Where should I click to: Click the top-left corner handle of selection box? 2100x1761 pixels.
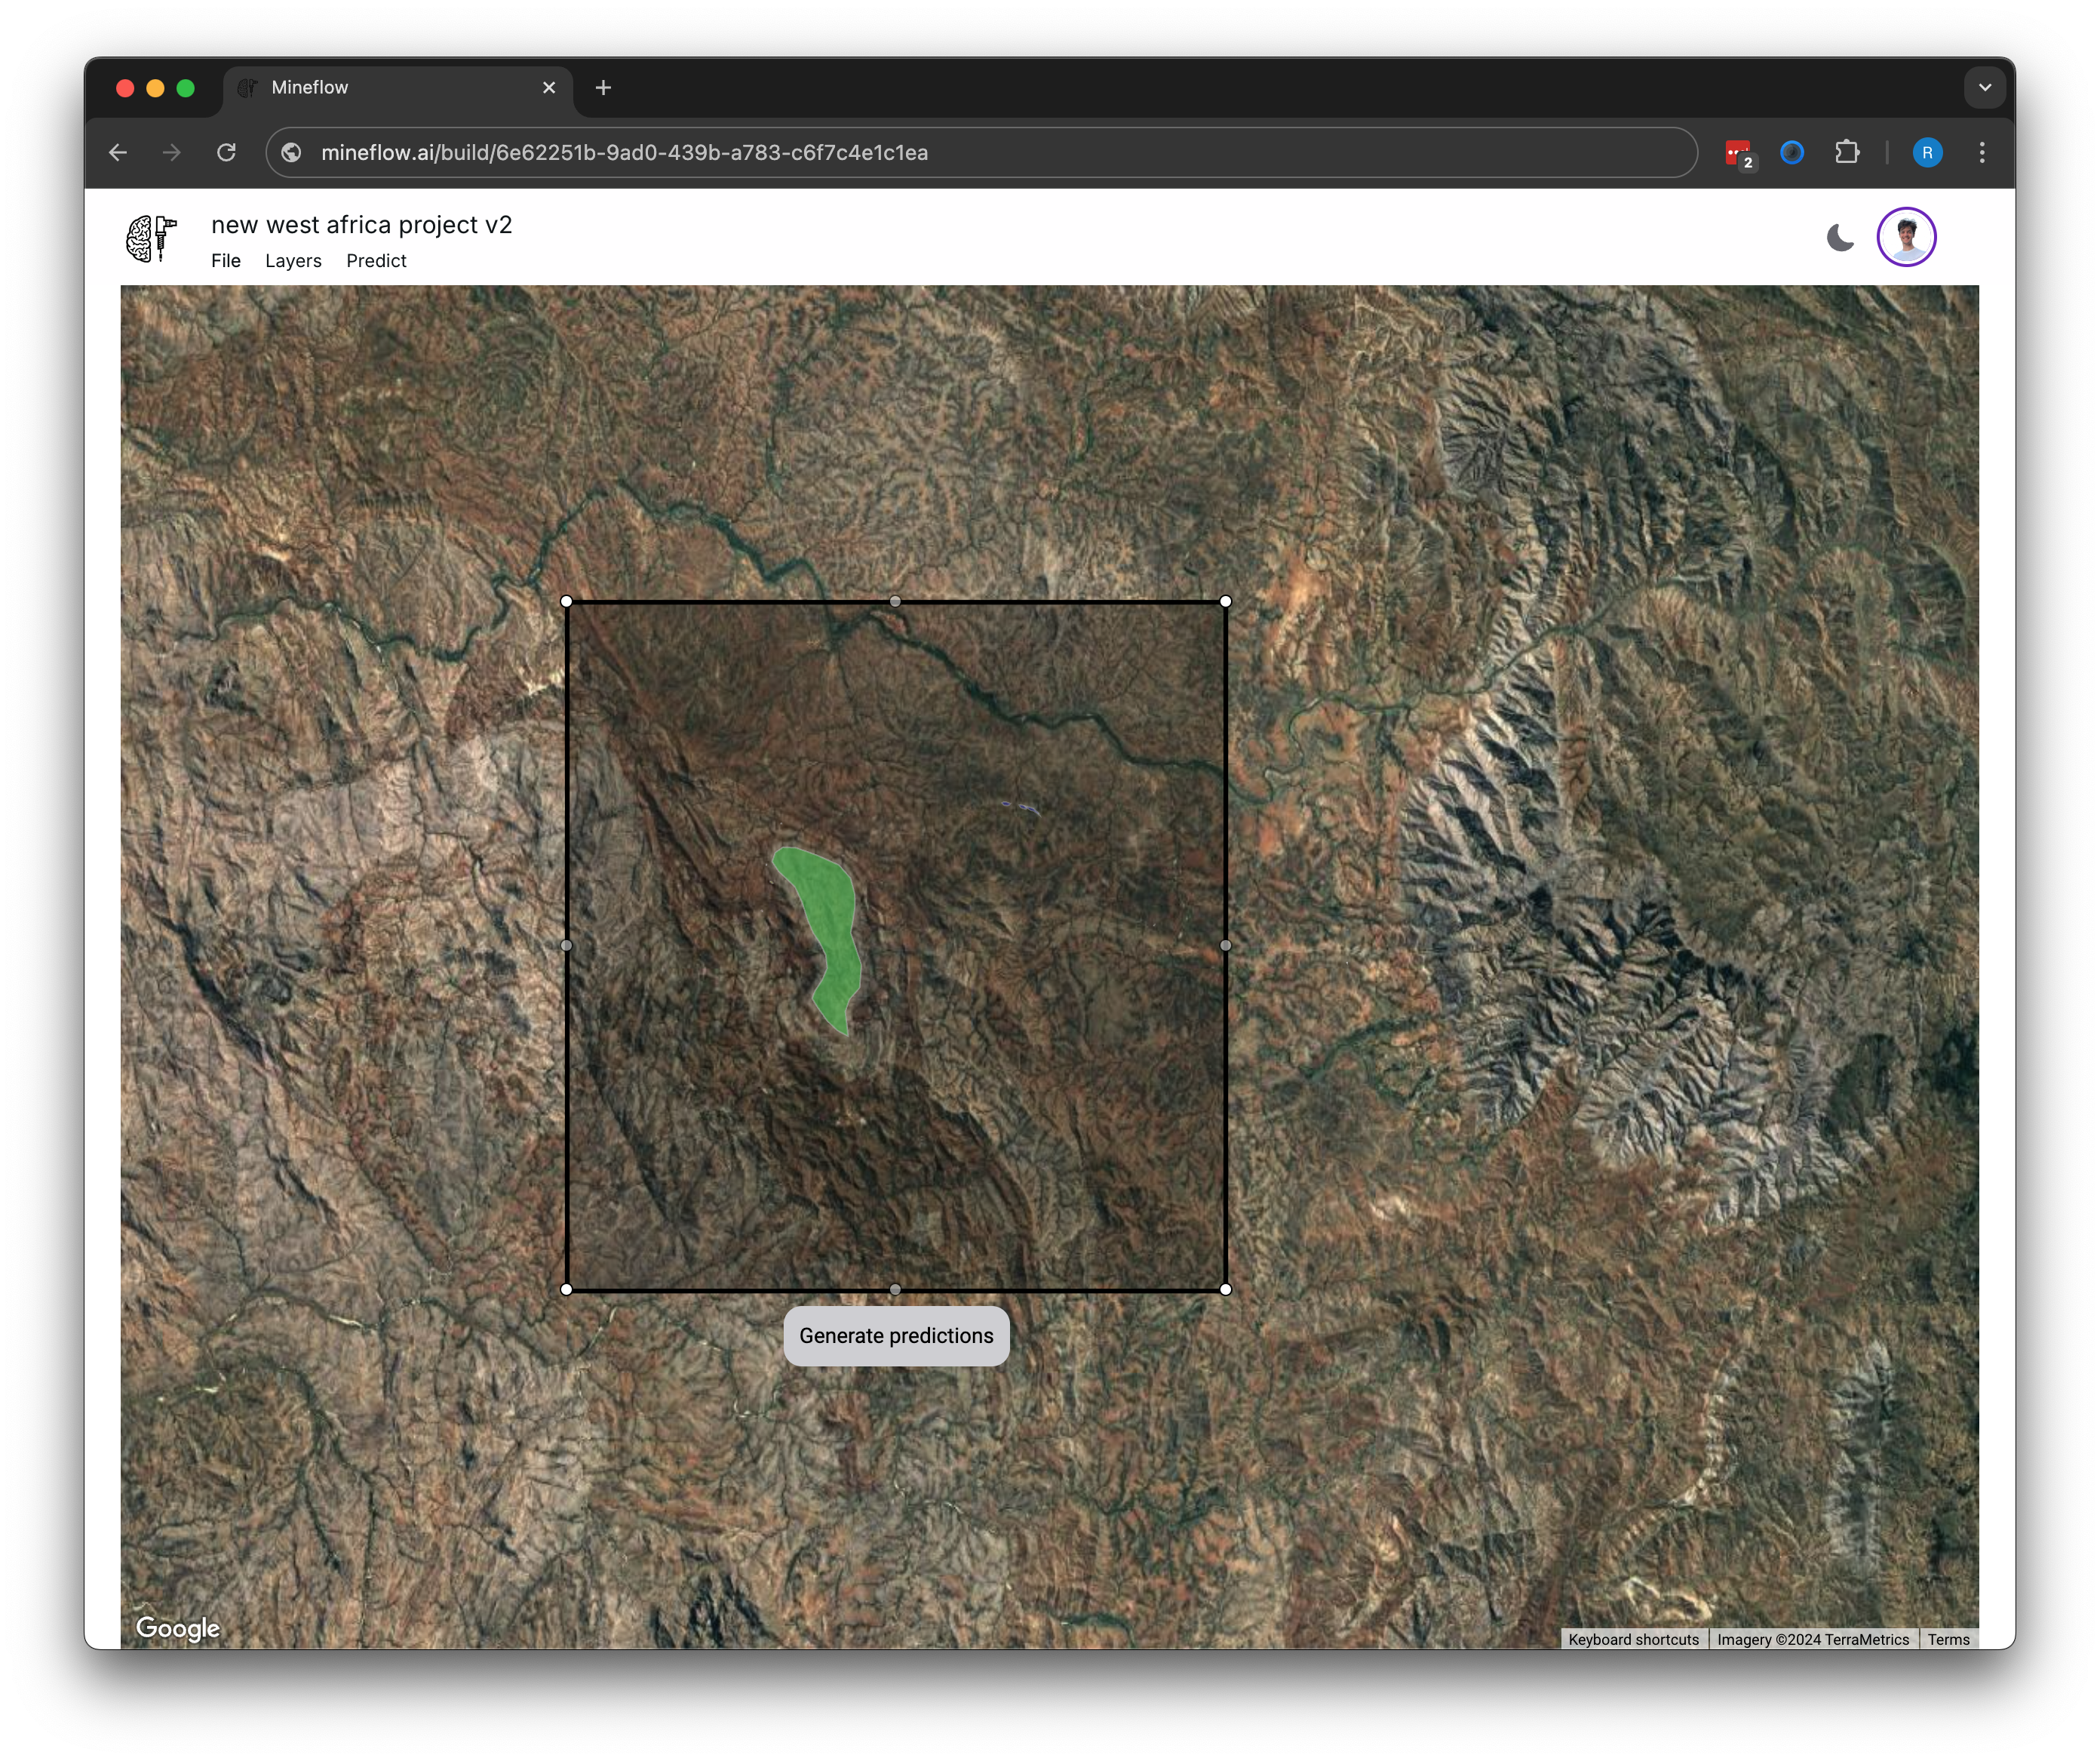567,602
